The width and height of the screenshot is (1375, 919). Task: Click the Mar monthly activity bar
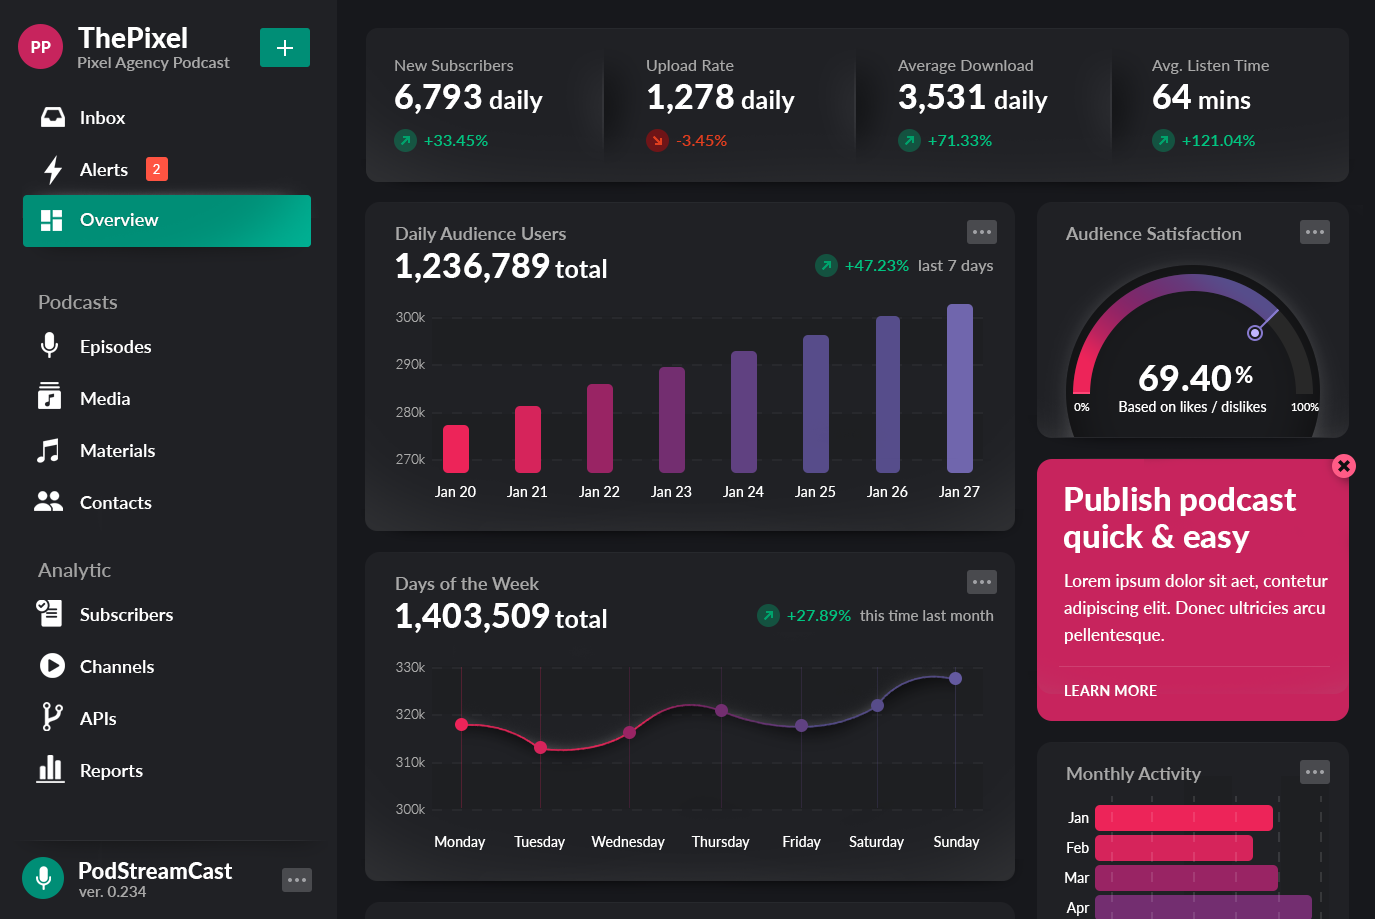click(1187, 878)
